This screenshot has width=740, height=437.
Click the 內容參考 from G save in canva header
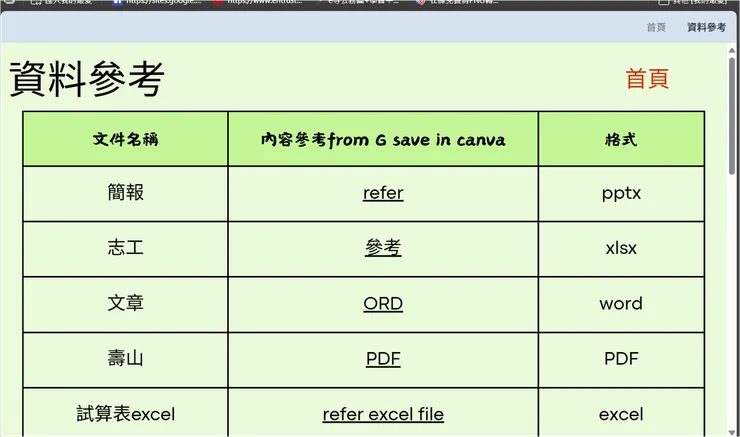(383, 139)
